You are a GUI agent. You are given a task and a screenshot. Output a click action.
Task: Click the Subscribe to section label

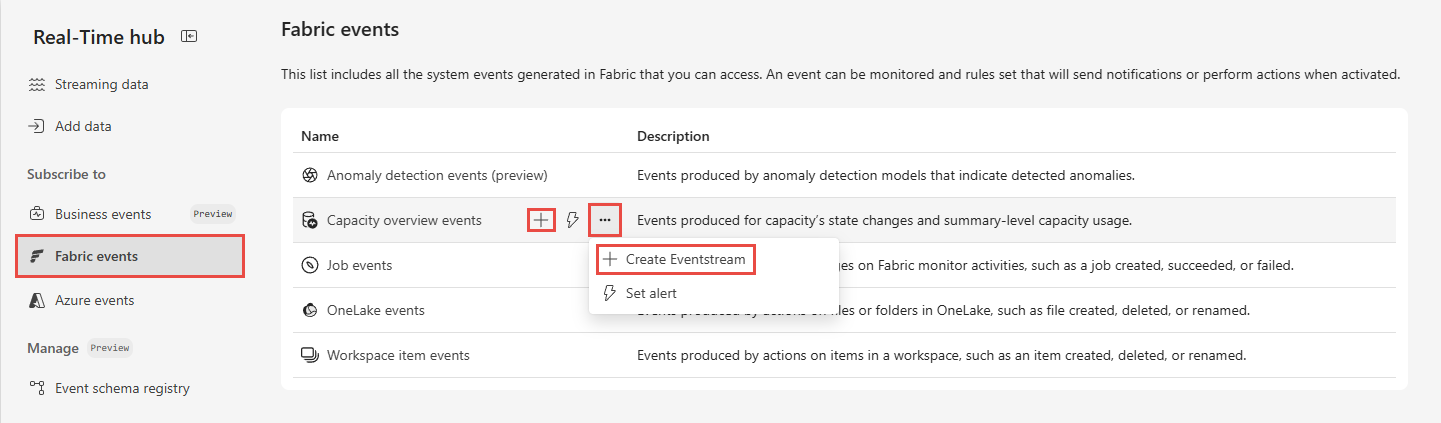pos(66,174)
